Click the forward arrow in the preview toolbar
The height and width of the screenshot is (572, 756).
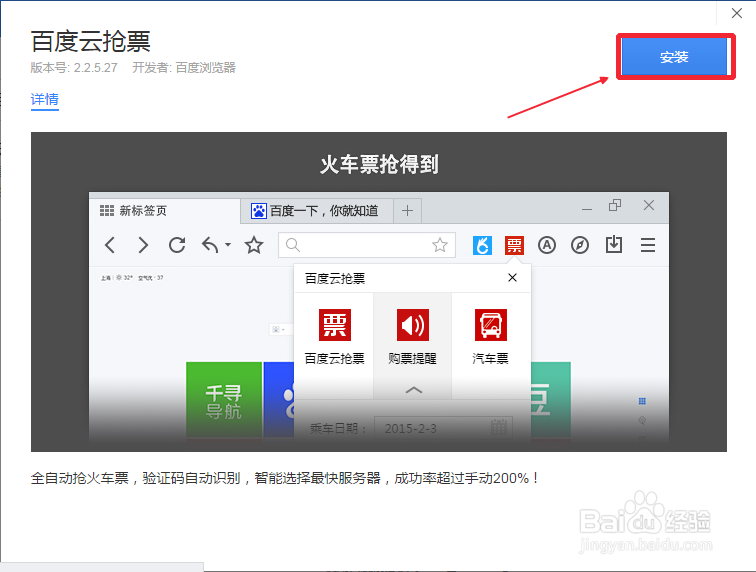pyautogui.click(x=143, y=245)
